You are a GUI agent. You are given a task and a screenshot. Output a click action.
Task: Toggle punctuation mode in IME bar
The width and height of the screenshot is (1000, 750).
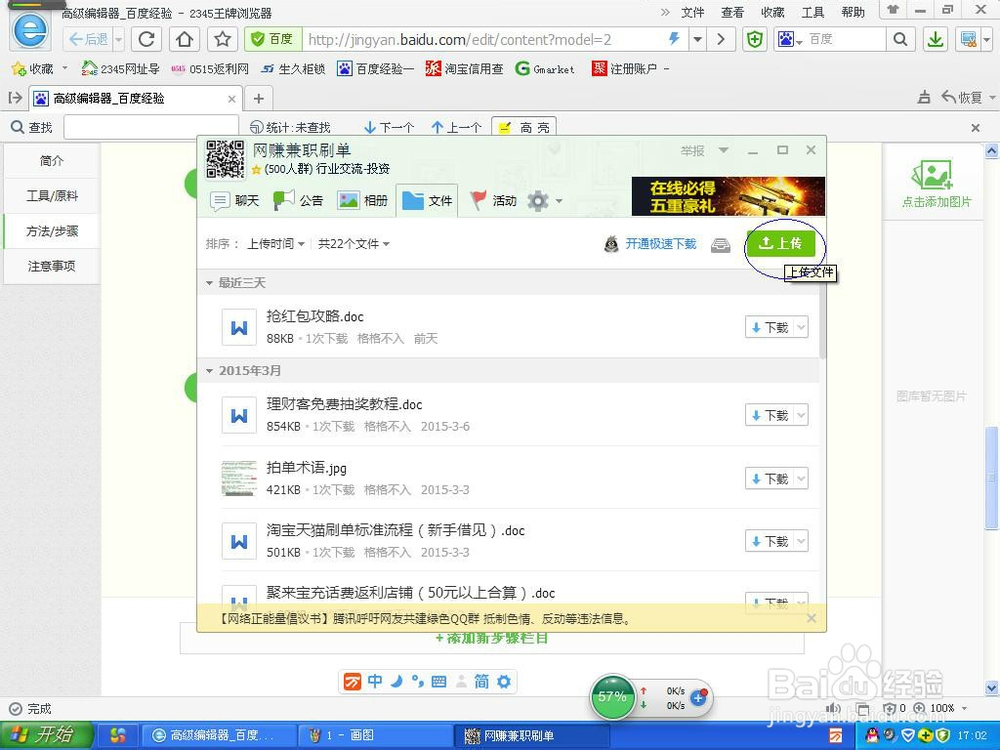click(x=418, y=682)
